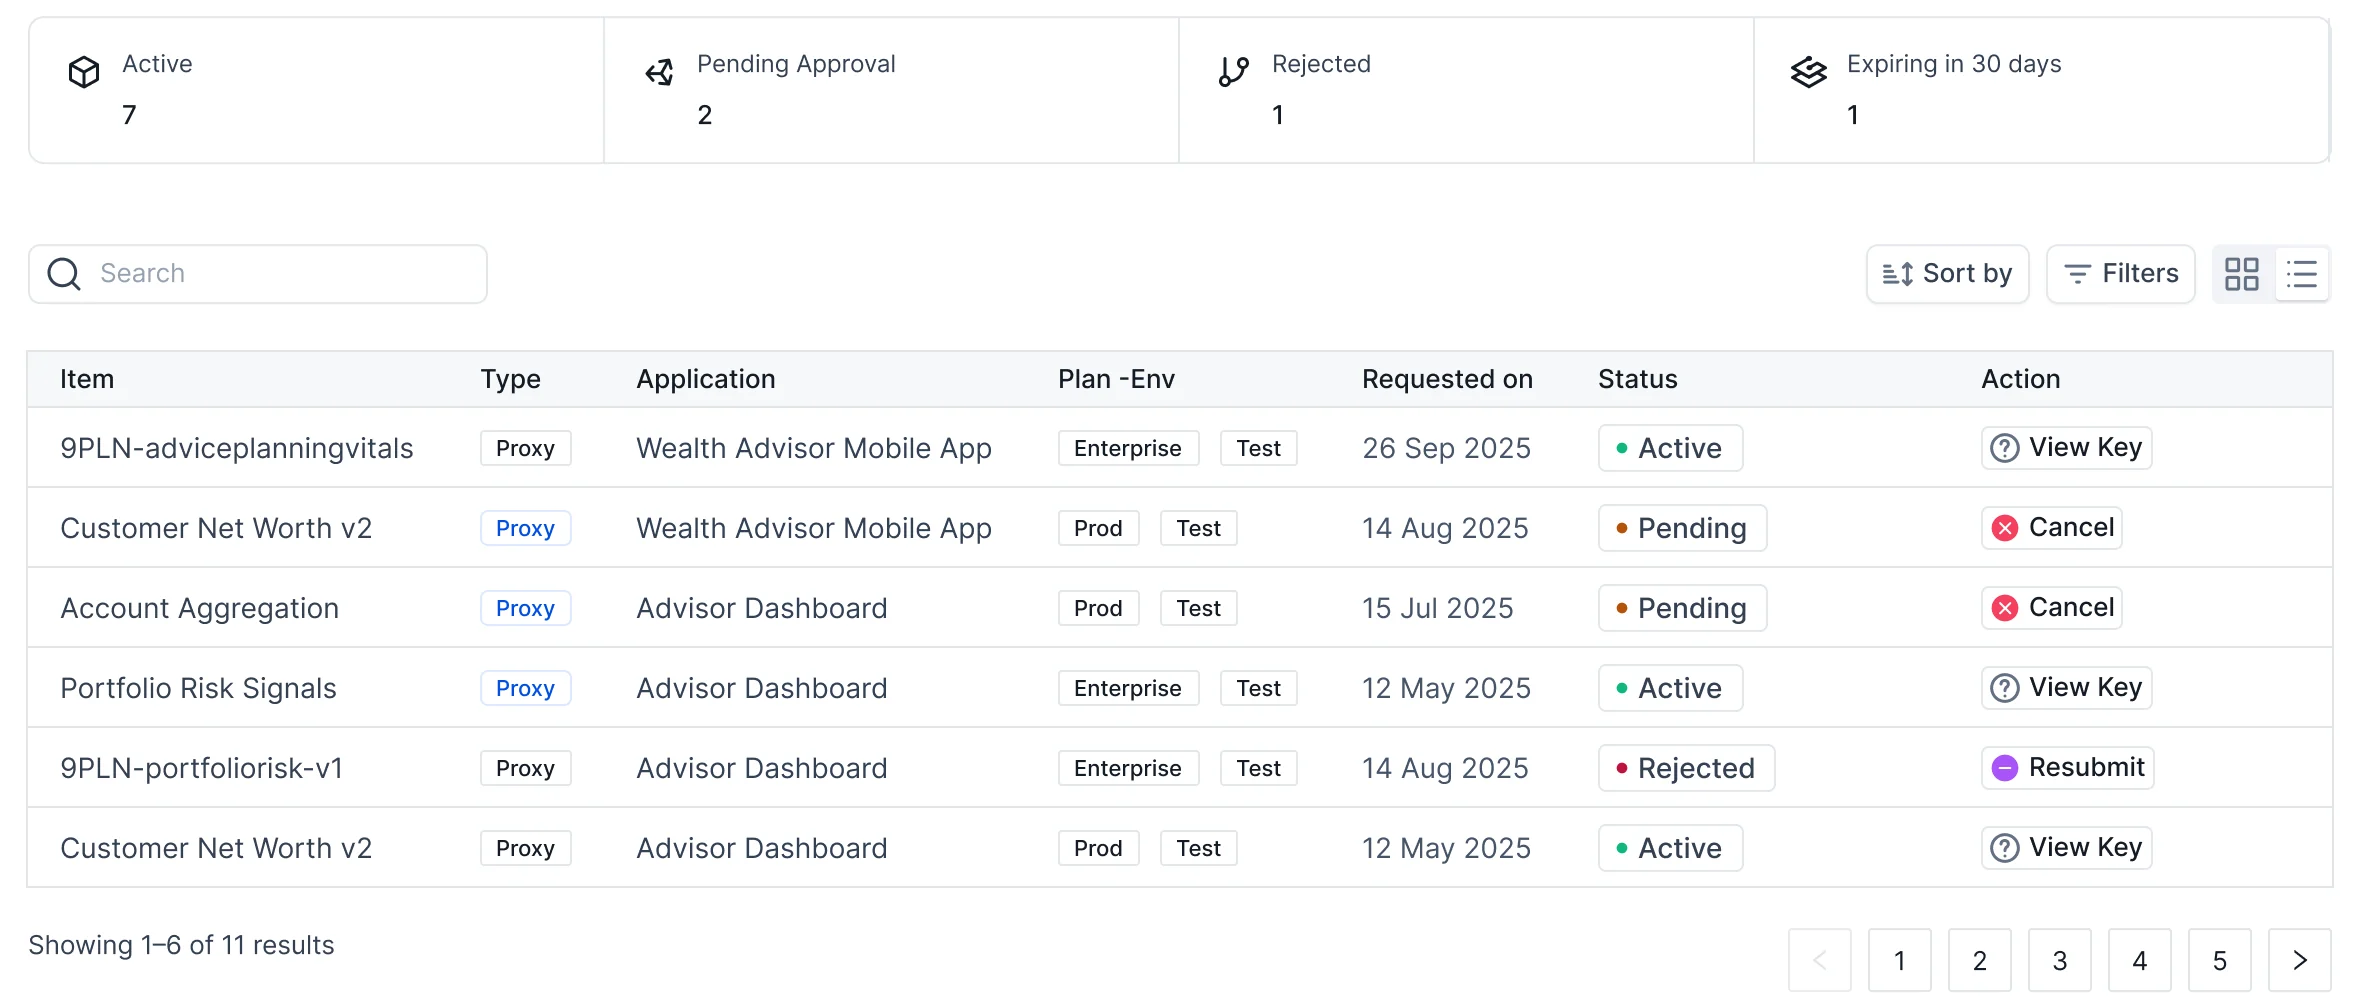Open the Portfolio Risk Signals item
Screen dimensions: 2380x1000
click(x=198, y=688)
